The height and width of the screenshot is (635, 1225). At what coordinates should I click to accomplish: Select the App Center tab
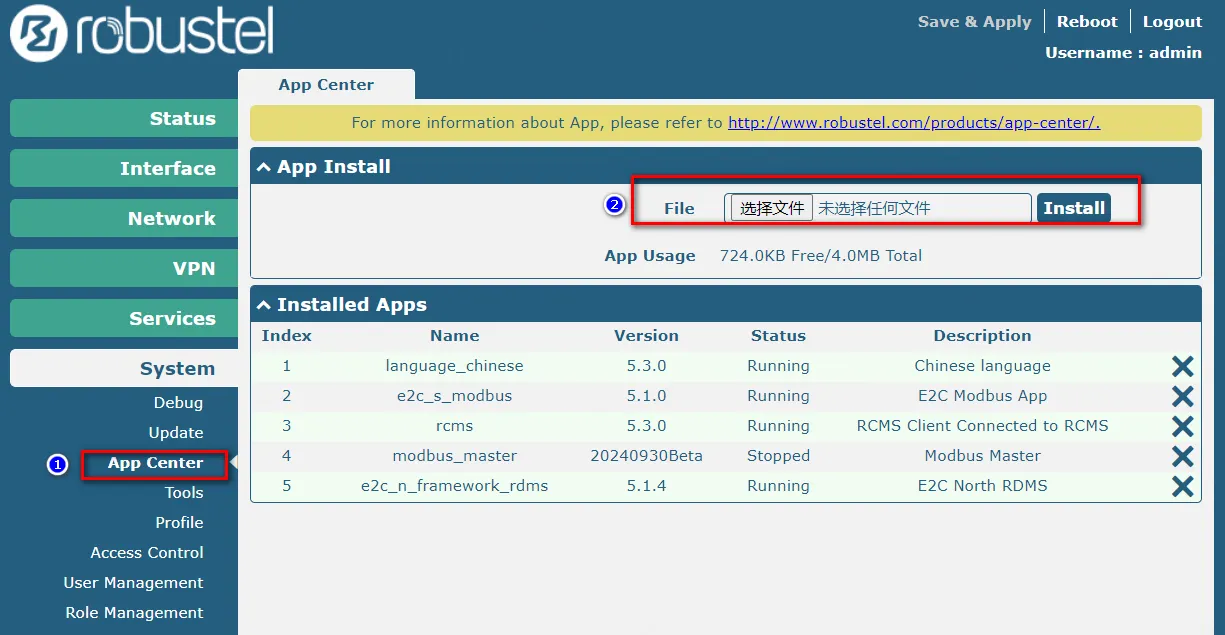(x=326, y=85)
